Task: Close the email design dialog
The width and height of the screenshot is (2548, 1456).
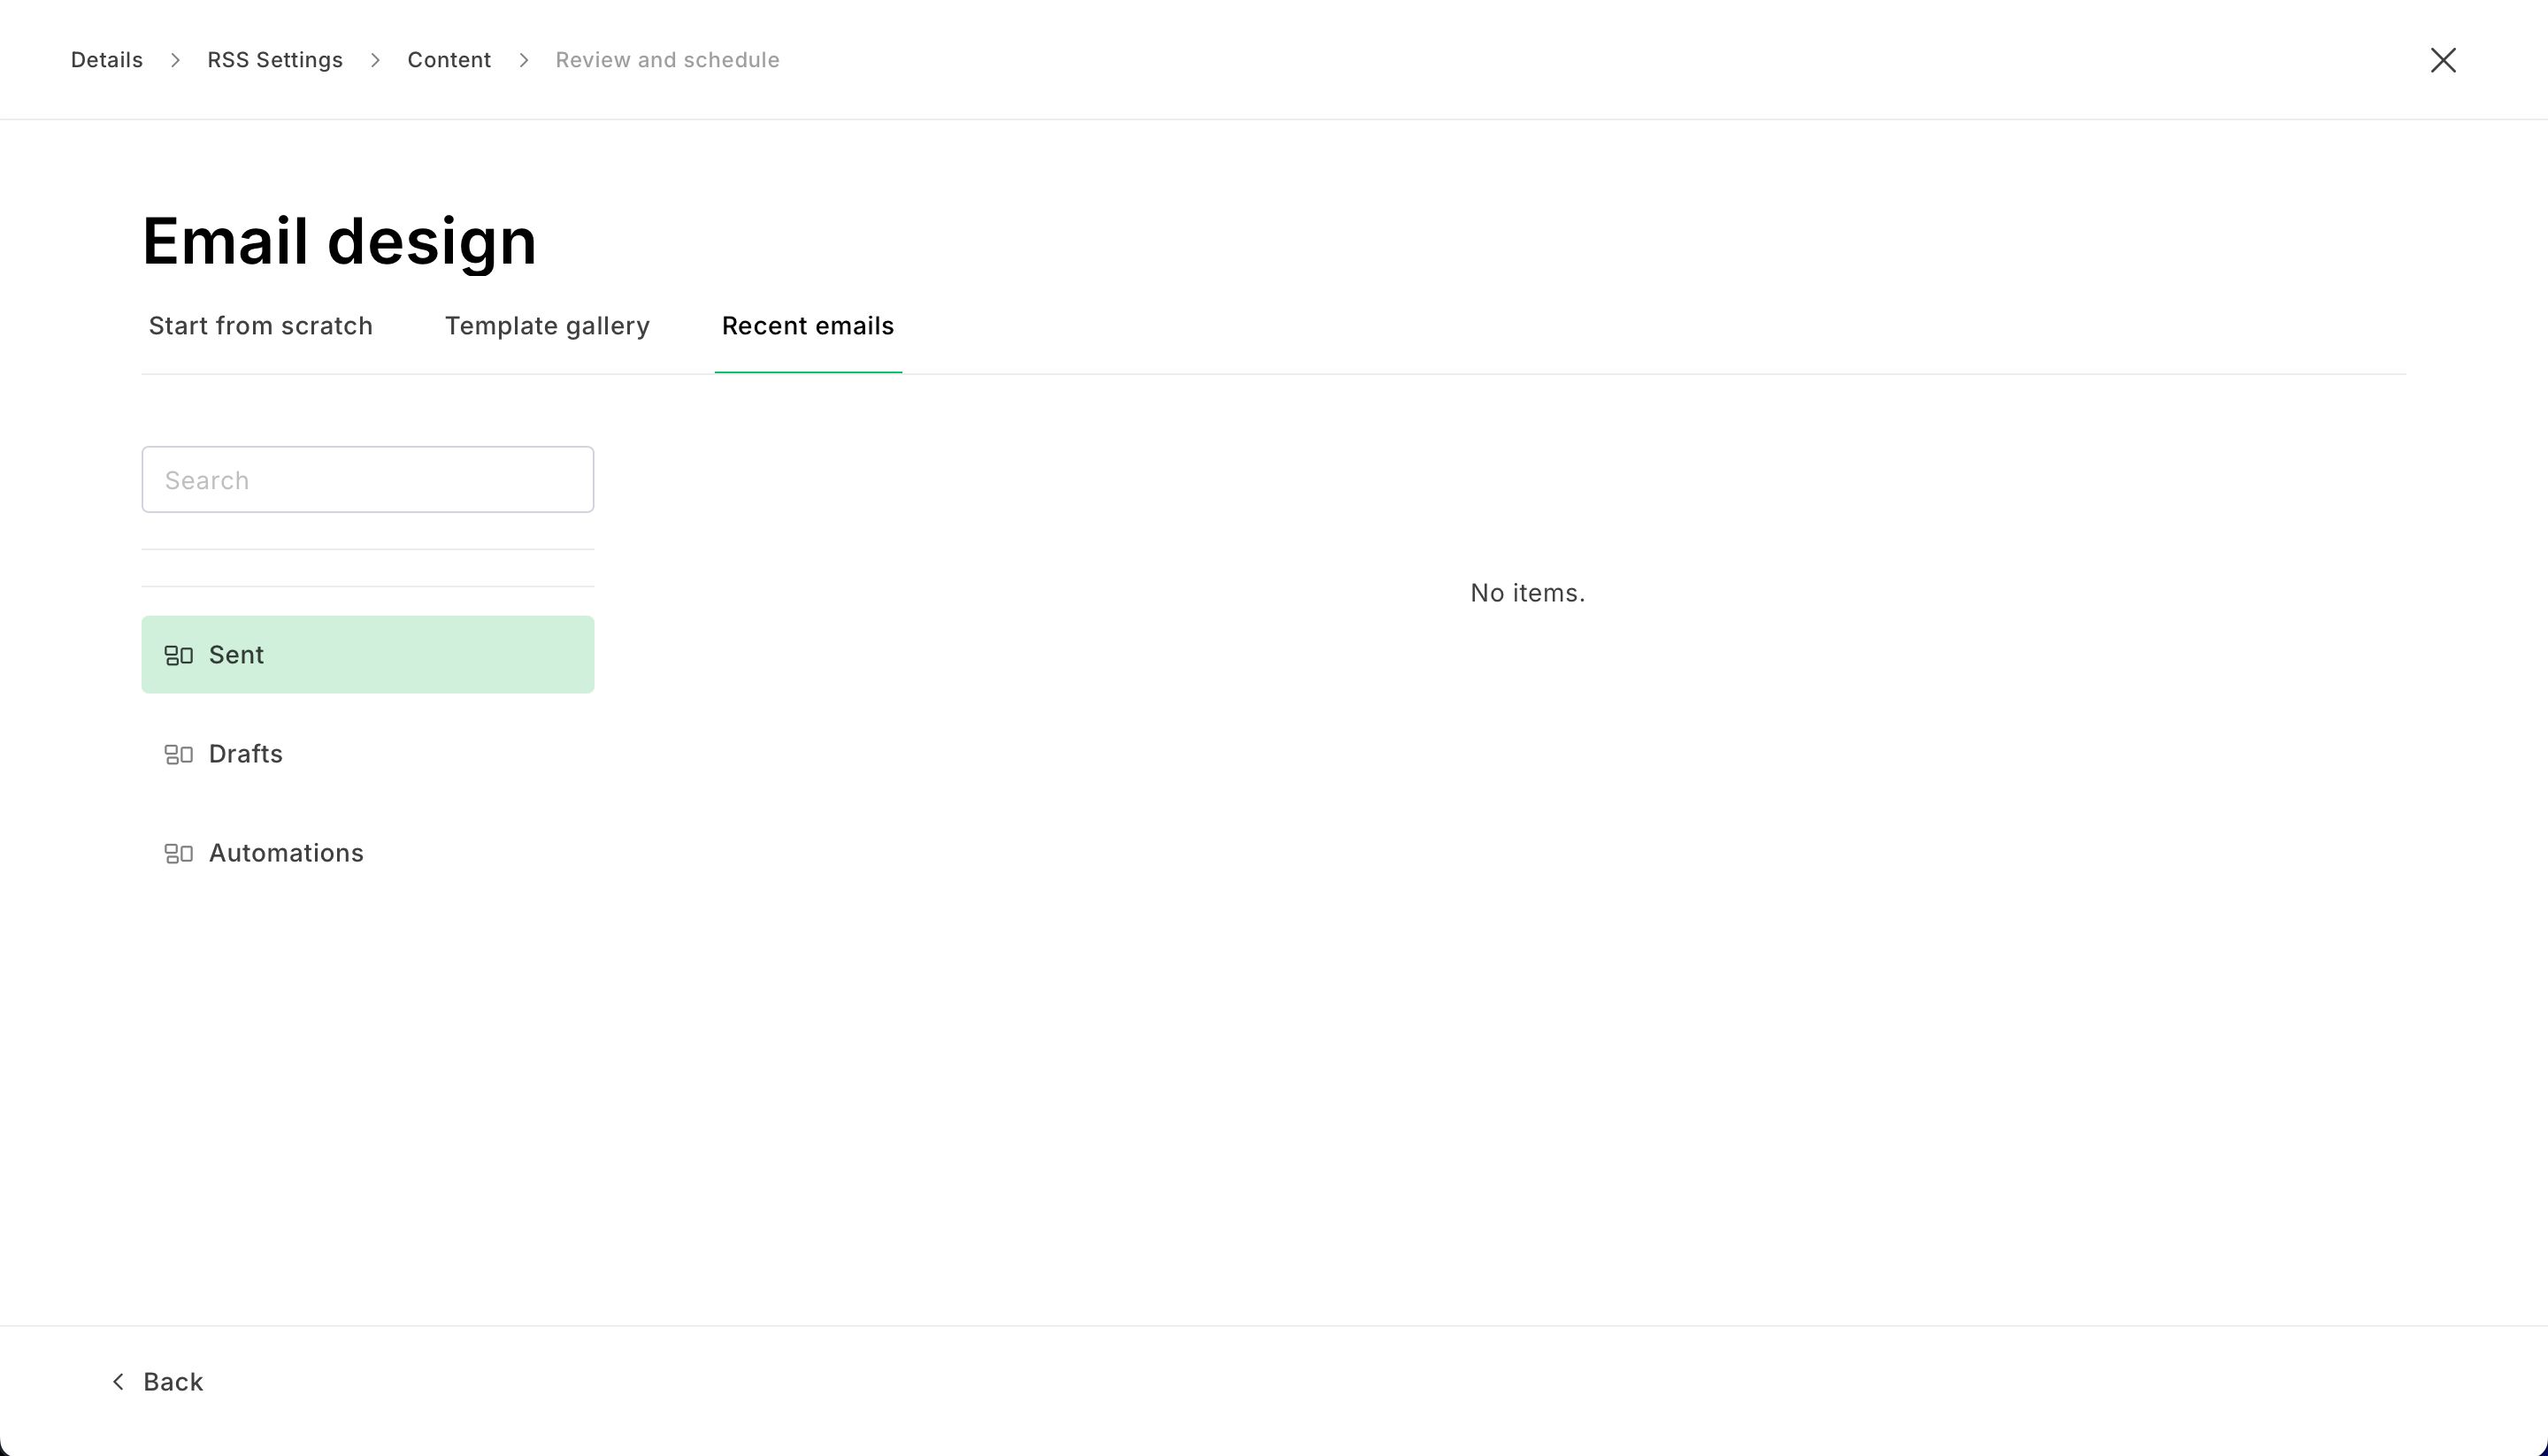Action: pos(2443,60)
